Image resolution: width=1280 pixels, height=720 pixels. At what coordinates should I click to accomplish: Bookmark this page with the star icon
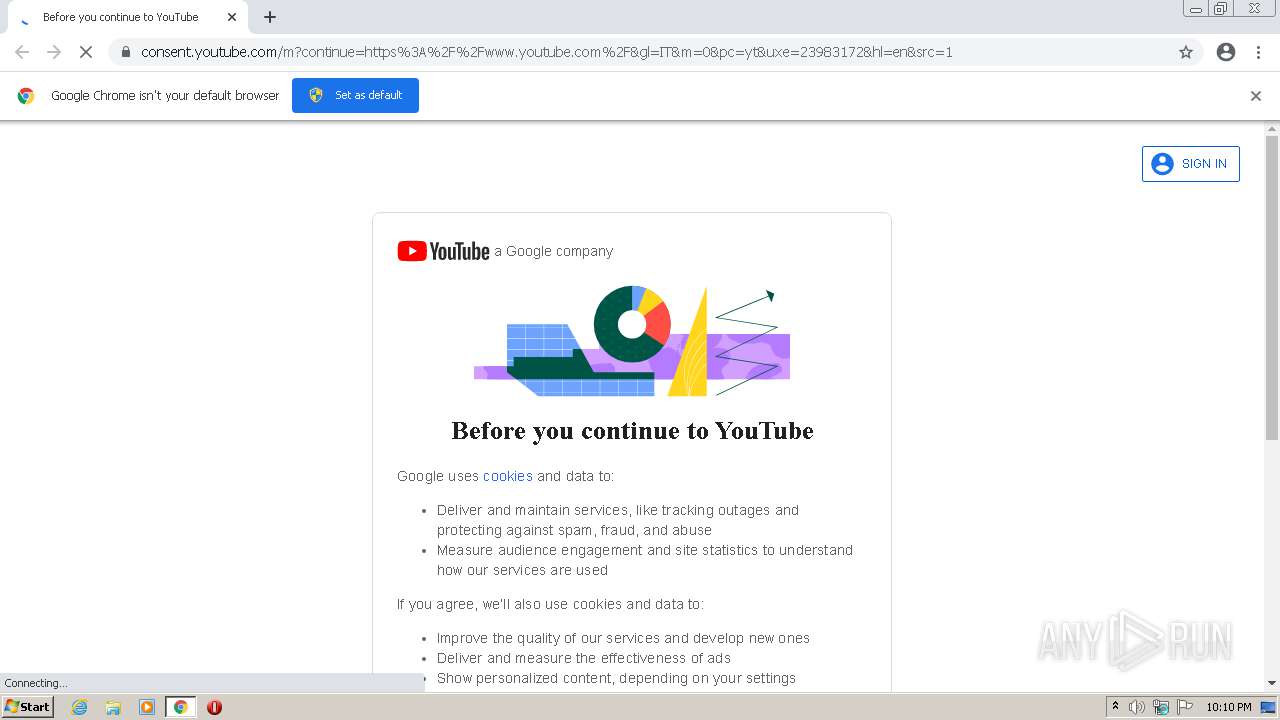point(1186,52)
